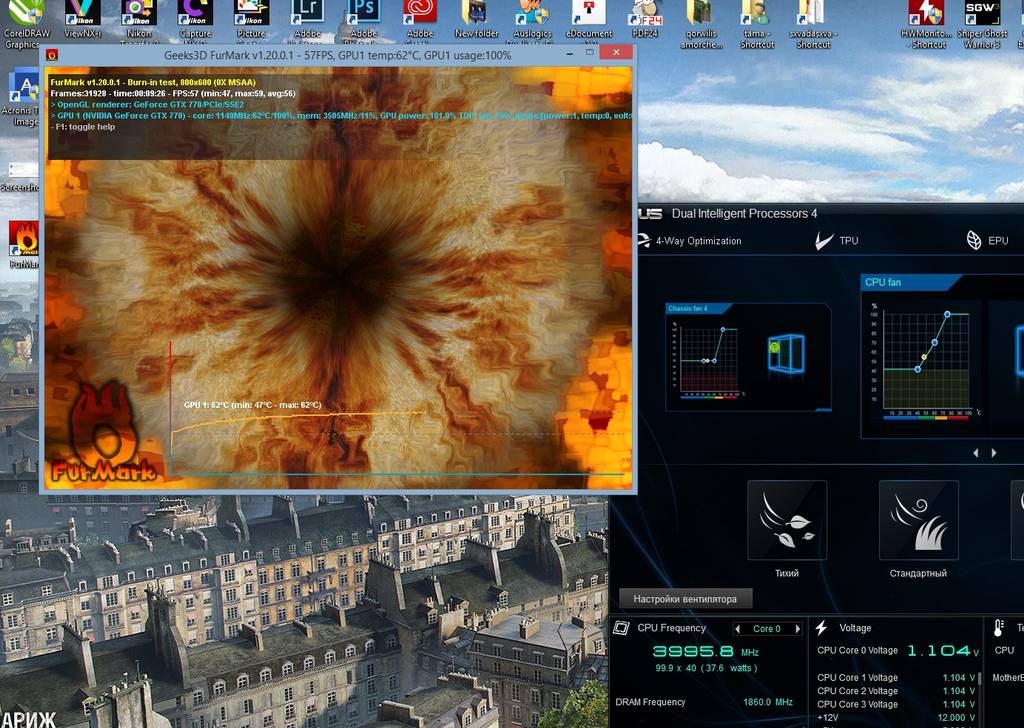Click the FurMark GPU temperature graph label
Screen dimensions: 1024x728
click(253, 405)
